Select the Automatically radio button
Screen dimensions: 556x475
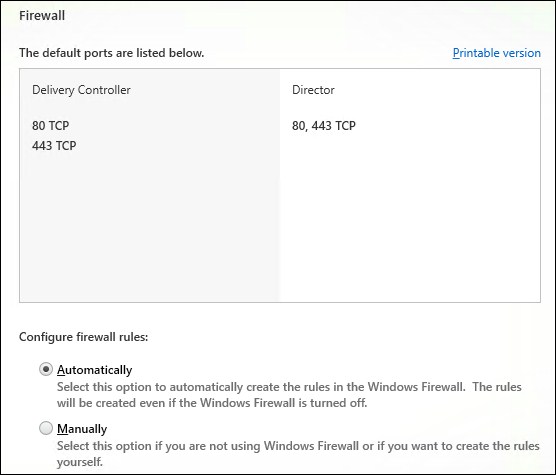[x=46, y=369]
